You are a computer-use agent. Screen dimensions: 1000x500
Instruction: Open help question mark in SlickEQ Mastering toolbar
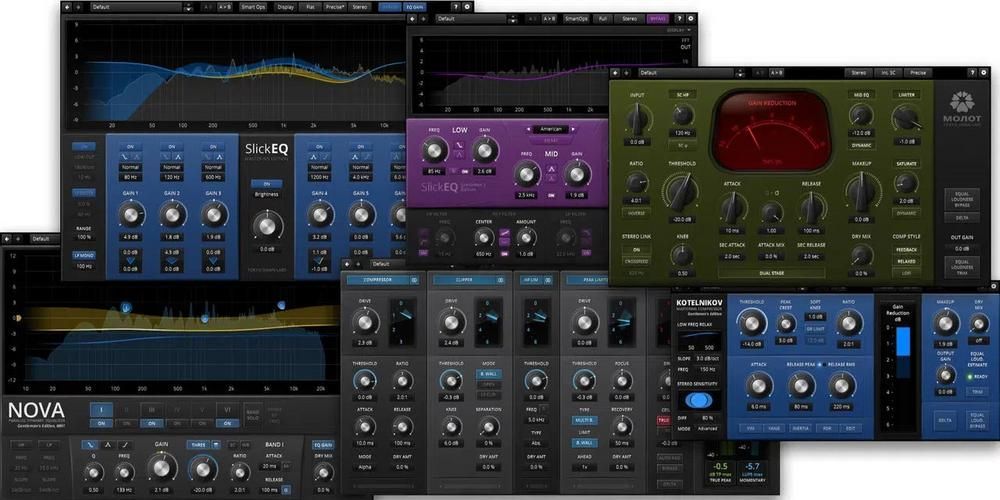coord(455,7)
